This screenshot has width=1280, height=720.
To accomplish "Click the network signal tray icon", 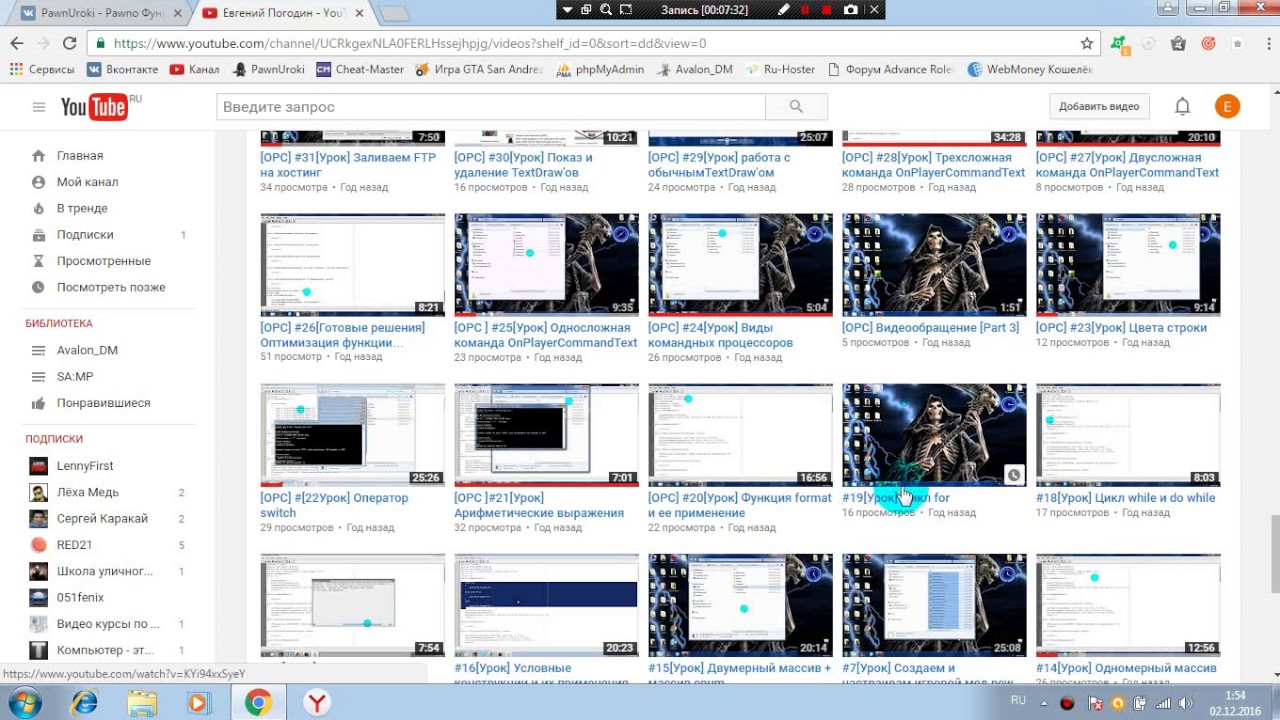I will click(1164, 703).
